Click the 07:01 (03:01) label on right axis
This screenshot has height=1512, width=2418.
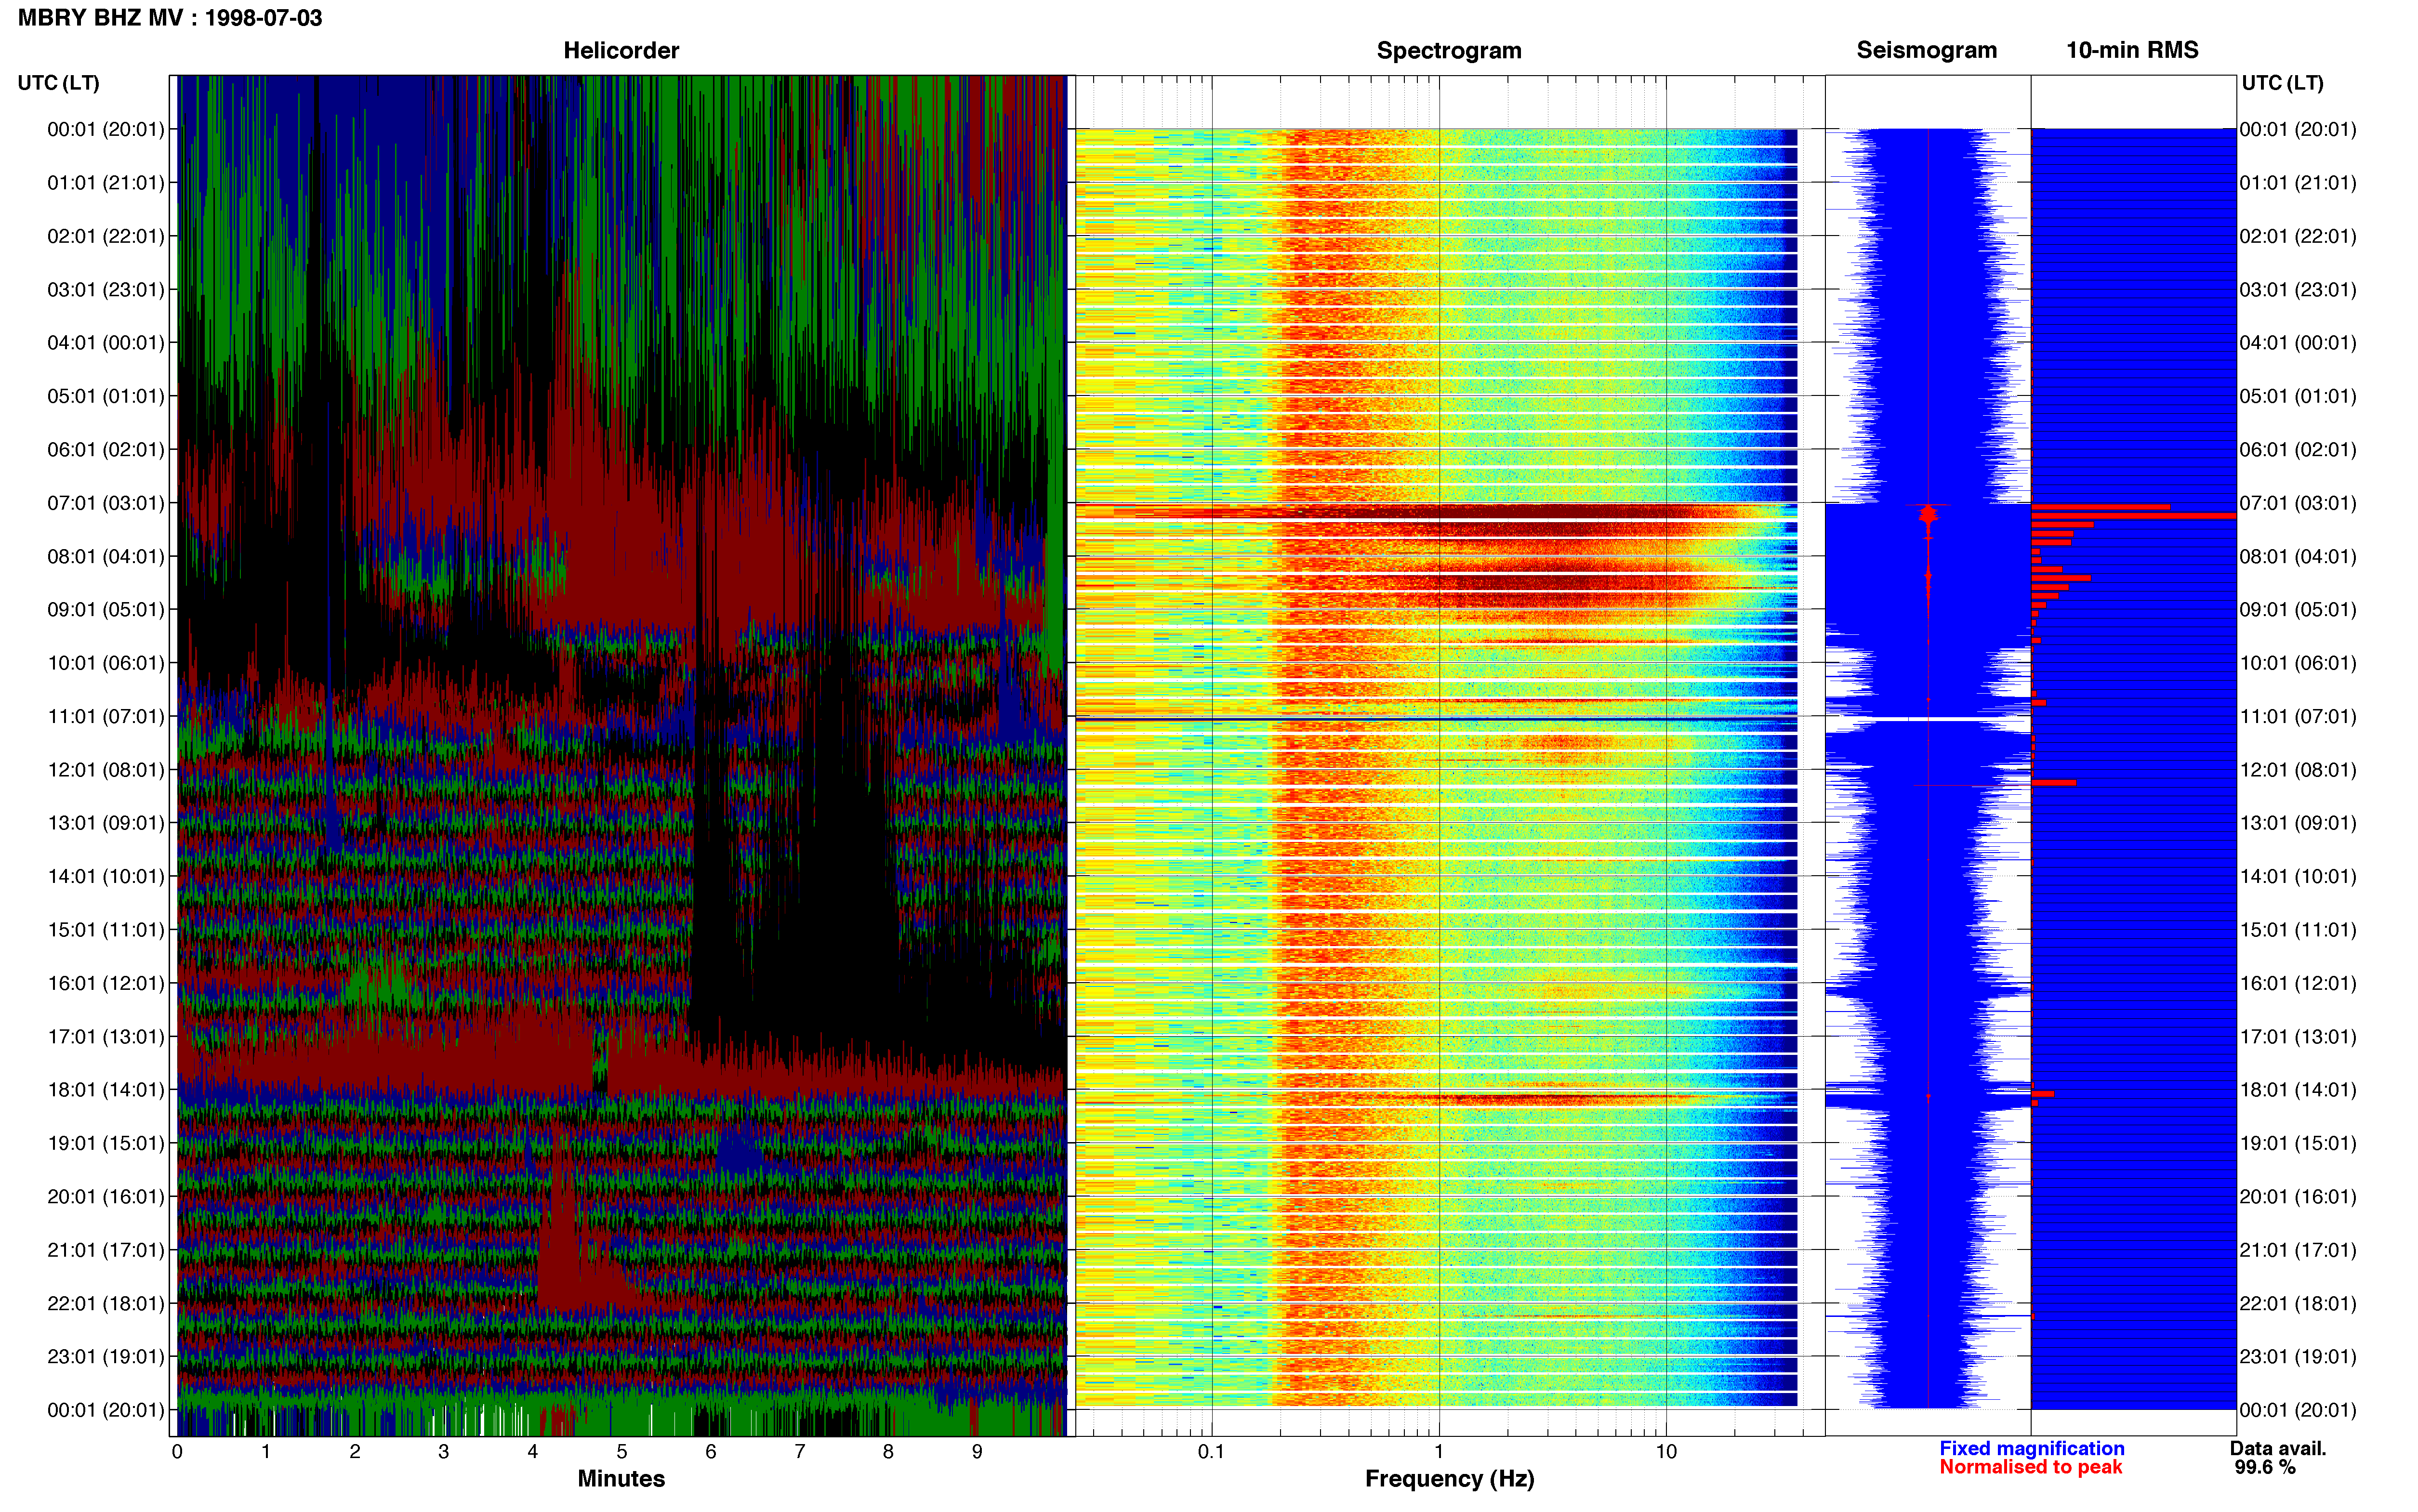coord(2298,503)
